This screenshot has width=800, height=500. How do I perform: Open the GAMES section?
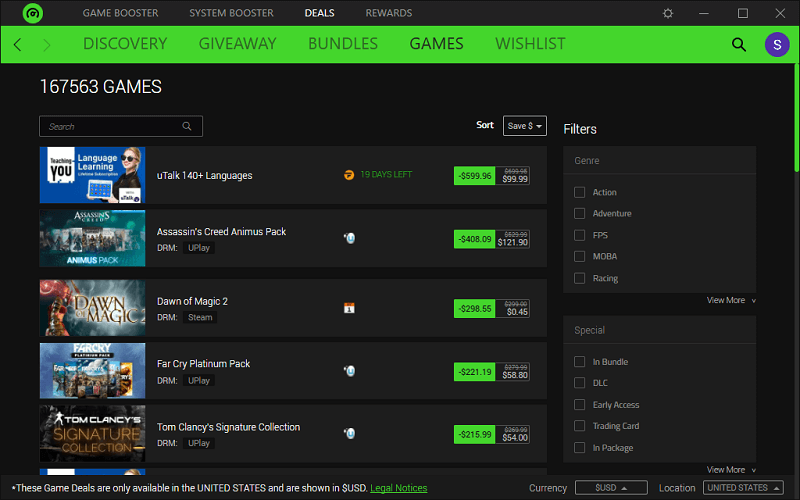[x=436, y=44]
